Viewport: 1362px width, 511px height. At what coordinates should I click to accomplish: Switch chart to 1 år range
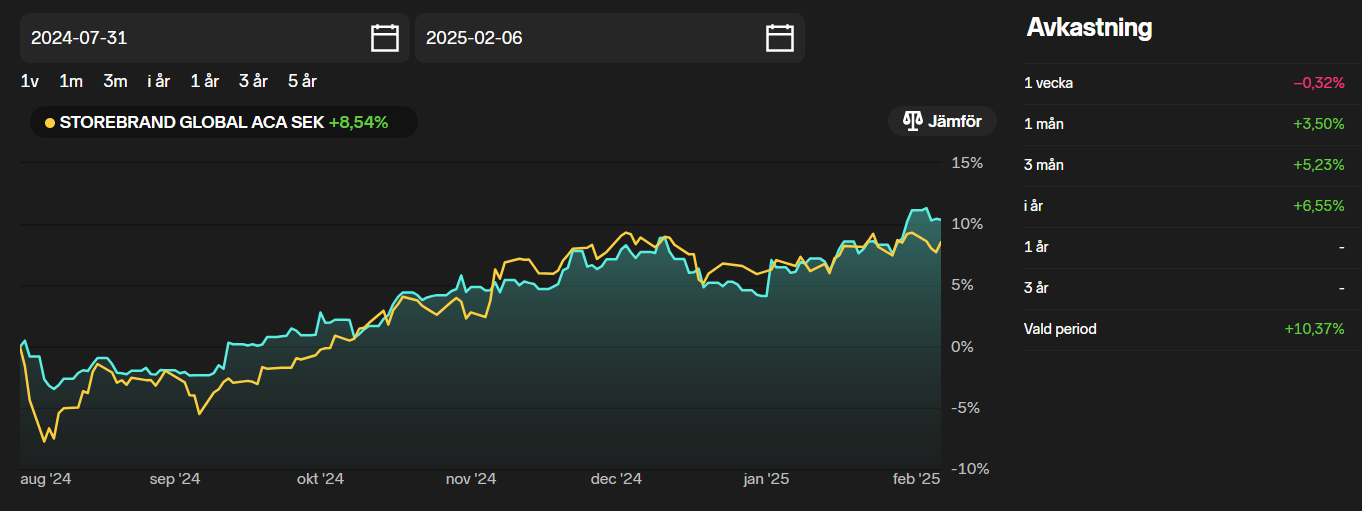[204, 81]
